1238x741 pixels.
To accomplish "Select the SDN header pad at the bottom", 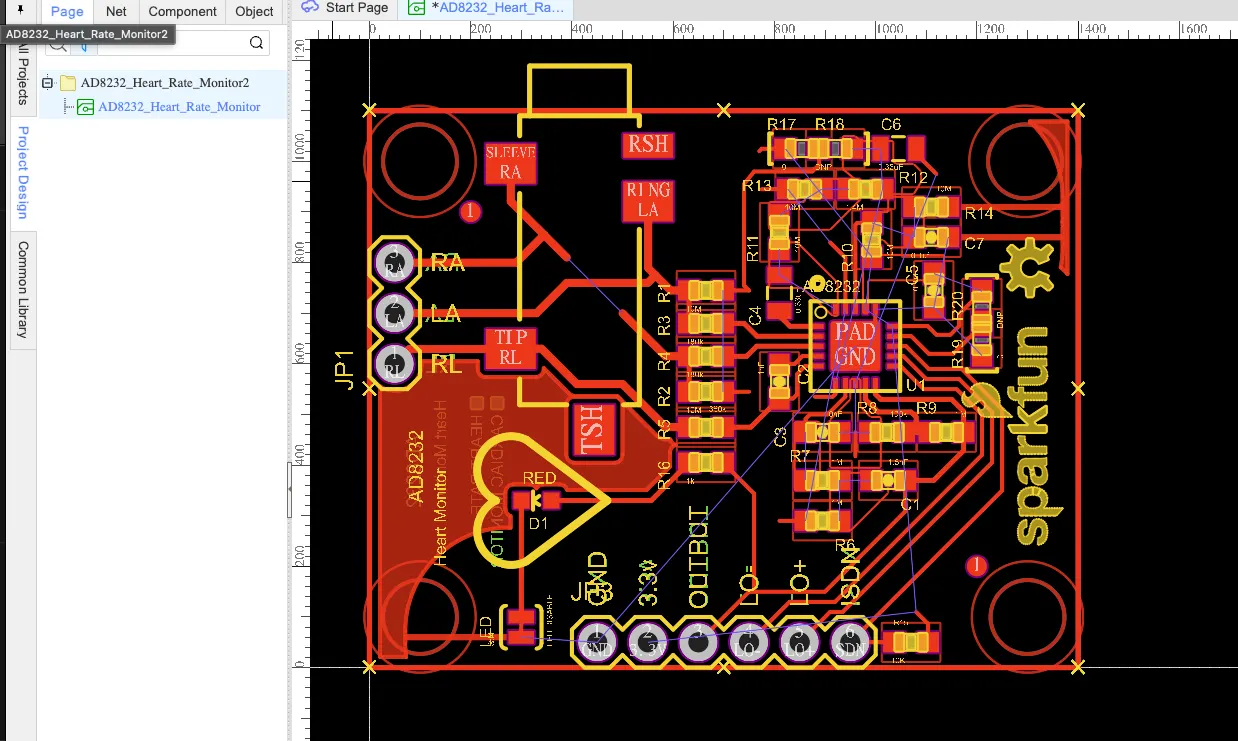I will pyautogui.click(x=851, y=641).
